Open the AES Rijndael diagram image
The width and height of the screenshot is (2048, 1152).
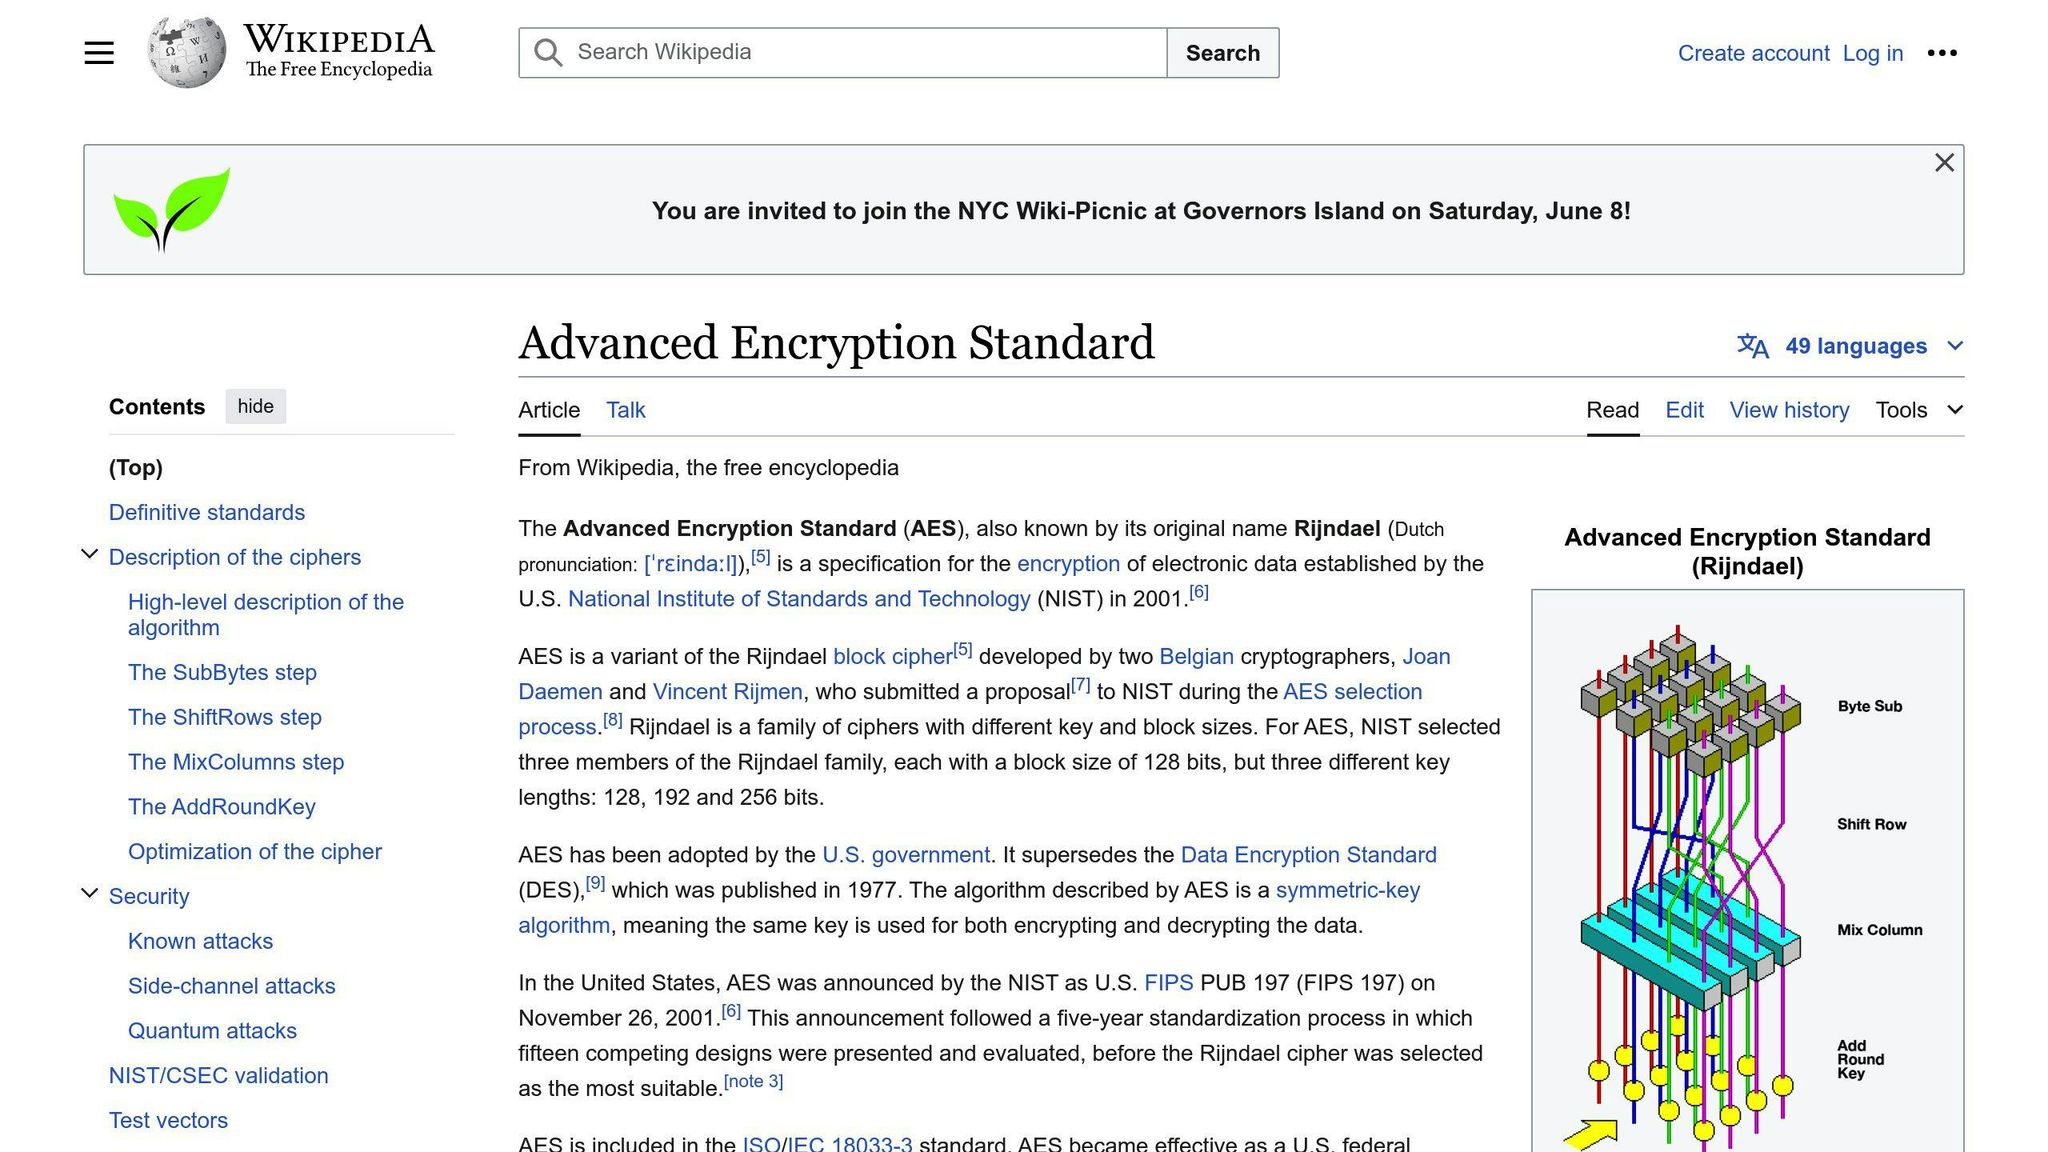pyautogui.click(x=1747, y=870)
